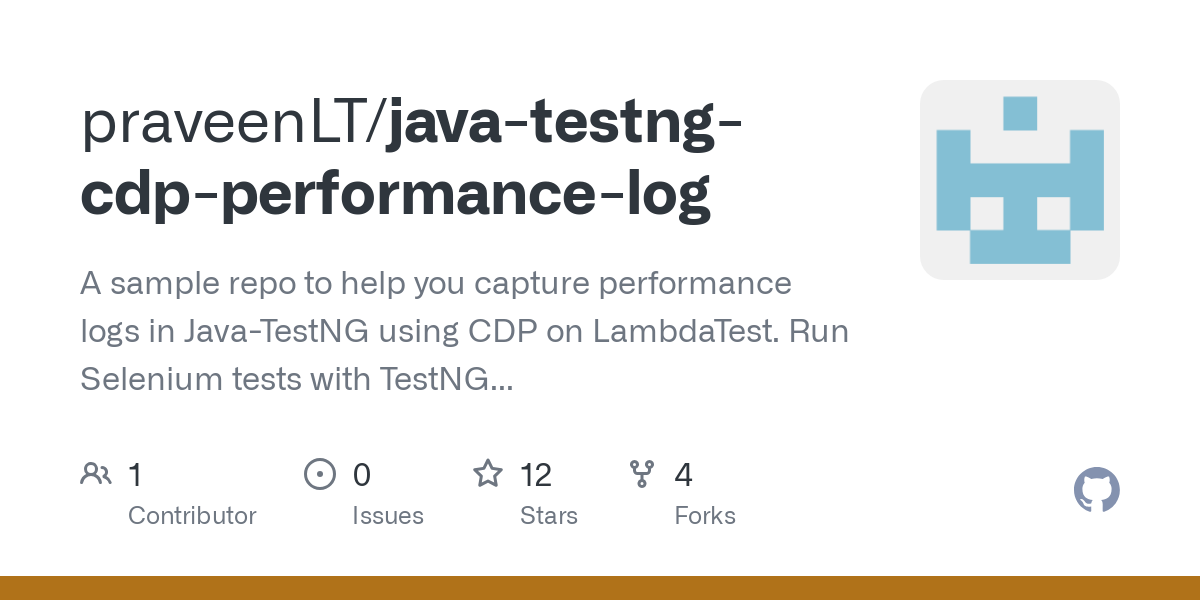Image resolution: width=1200 pixels, height=600 pixels.
Task: Click the contributor count 1
Action: 135,474
